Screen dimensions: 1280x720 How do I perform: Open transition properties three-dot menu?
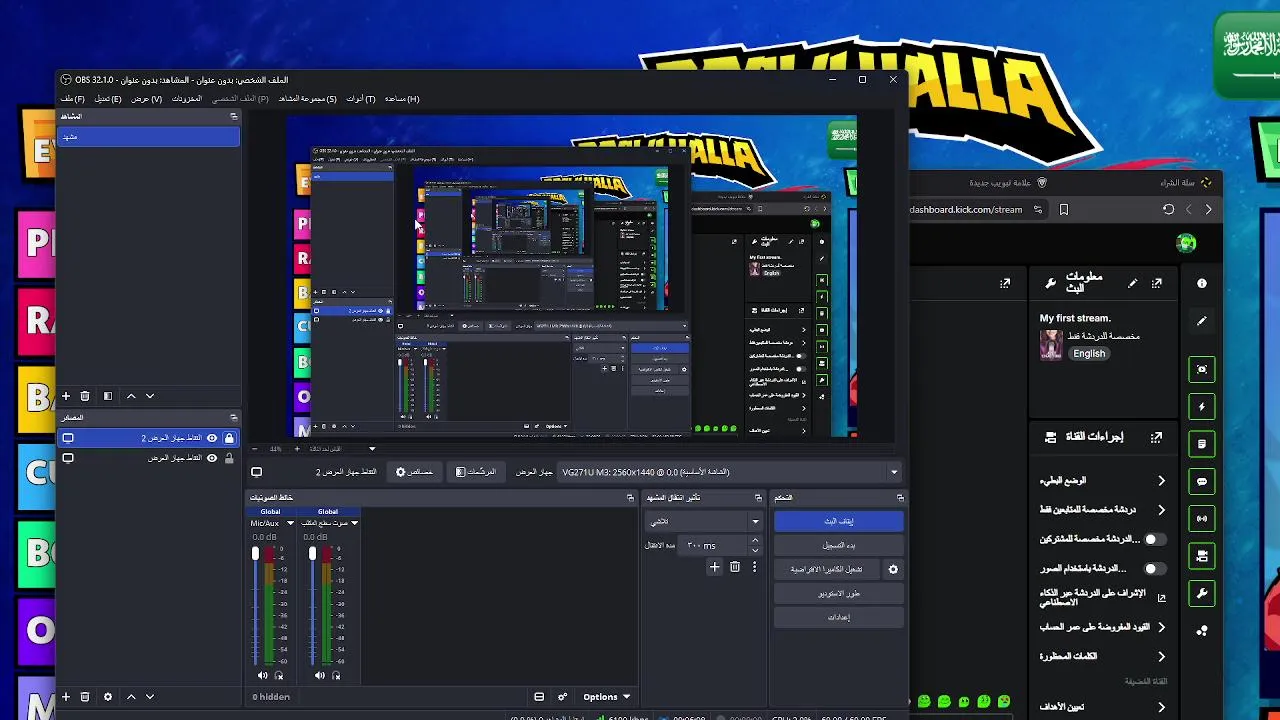(x=754, y=567)
